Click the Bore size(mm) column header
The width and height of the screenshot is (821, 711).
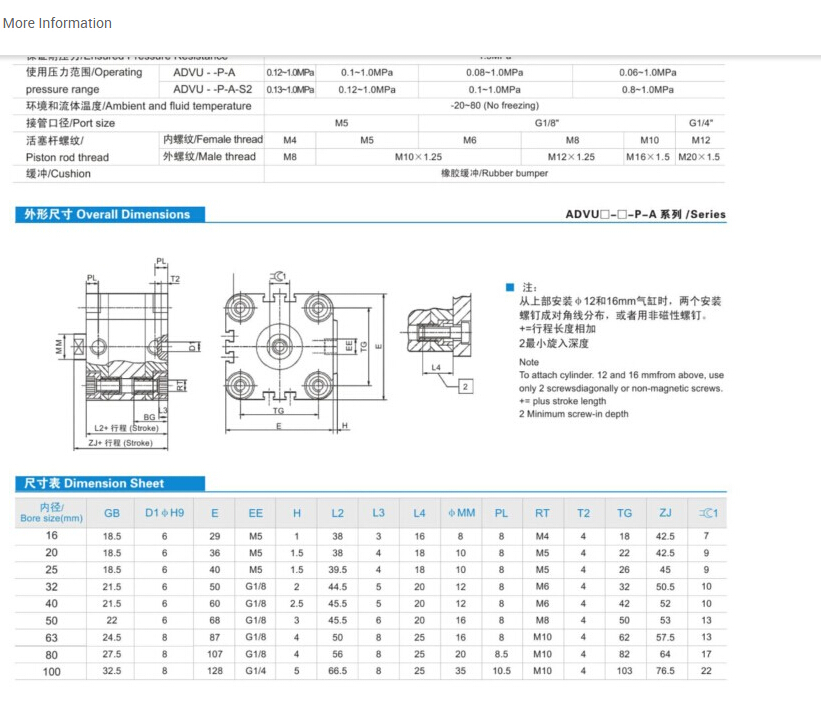click(51, 513)
